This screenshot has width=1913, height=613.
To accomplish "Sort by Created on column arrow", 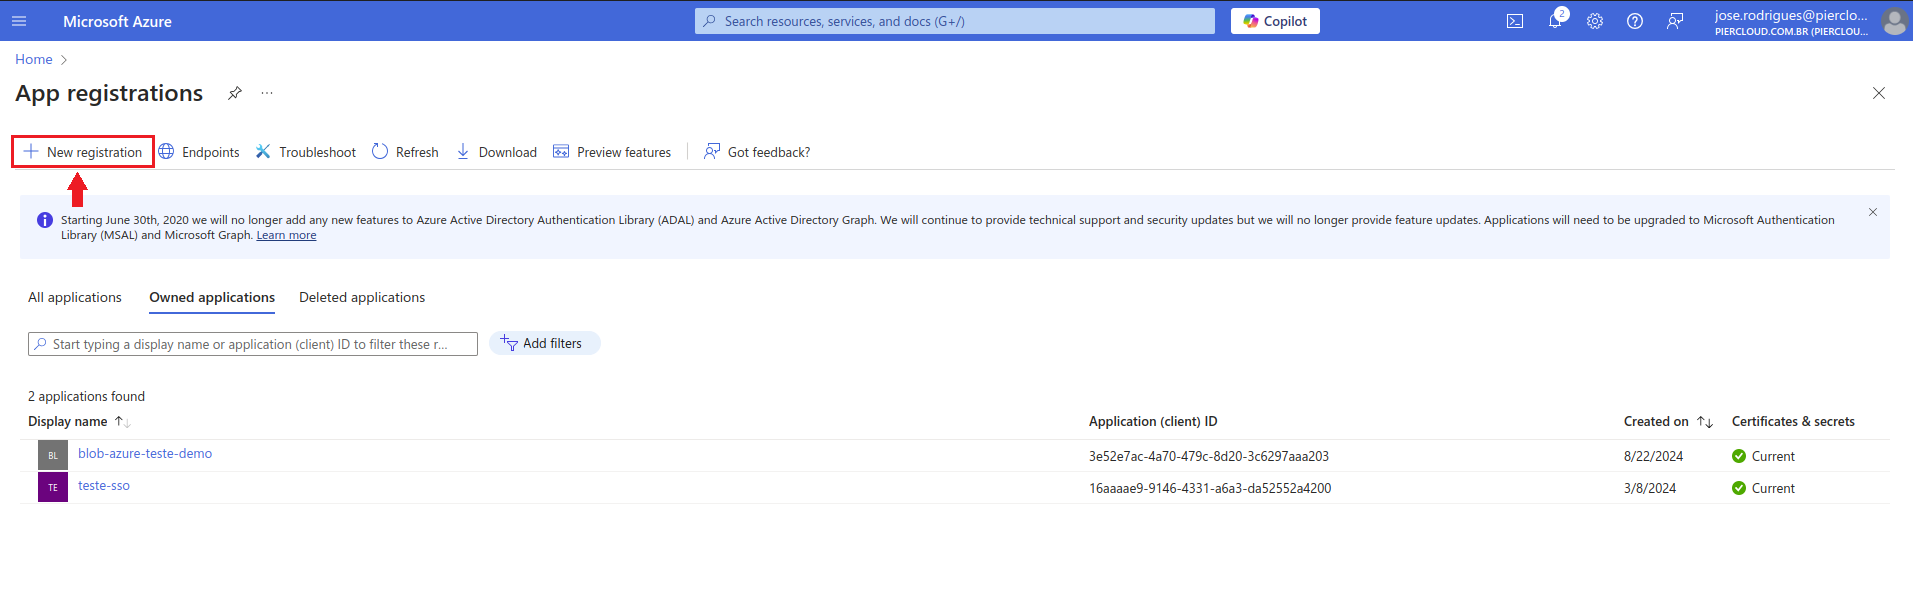I will [x=1705, y=422].
